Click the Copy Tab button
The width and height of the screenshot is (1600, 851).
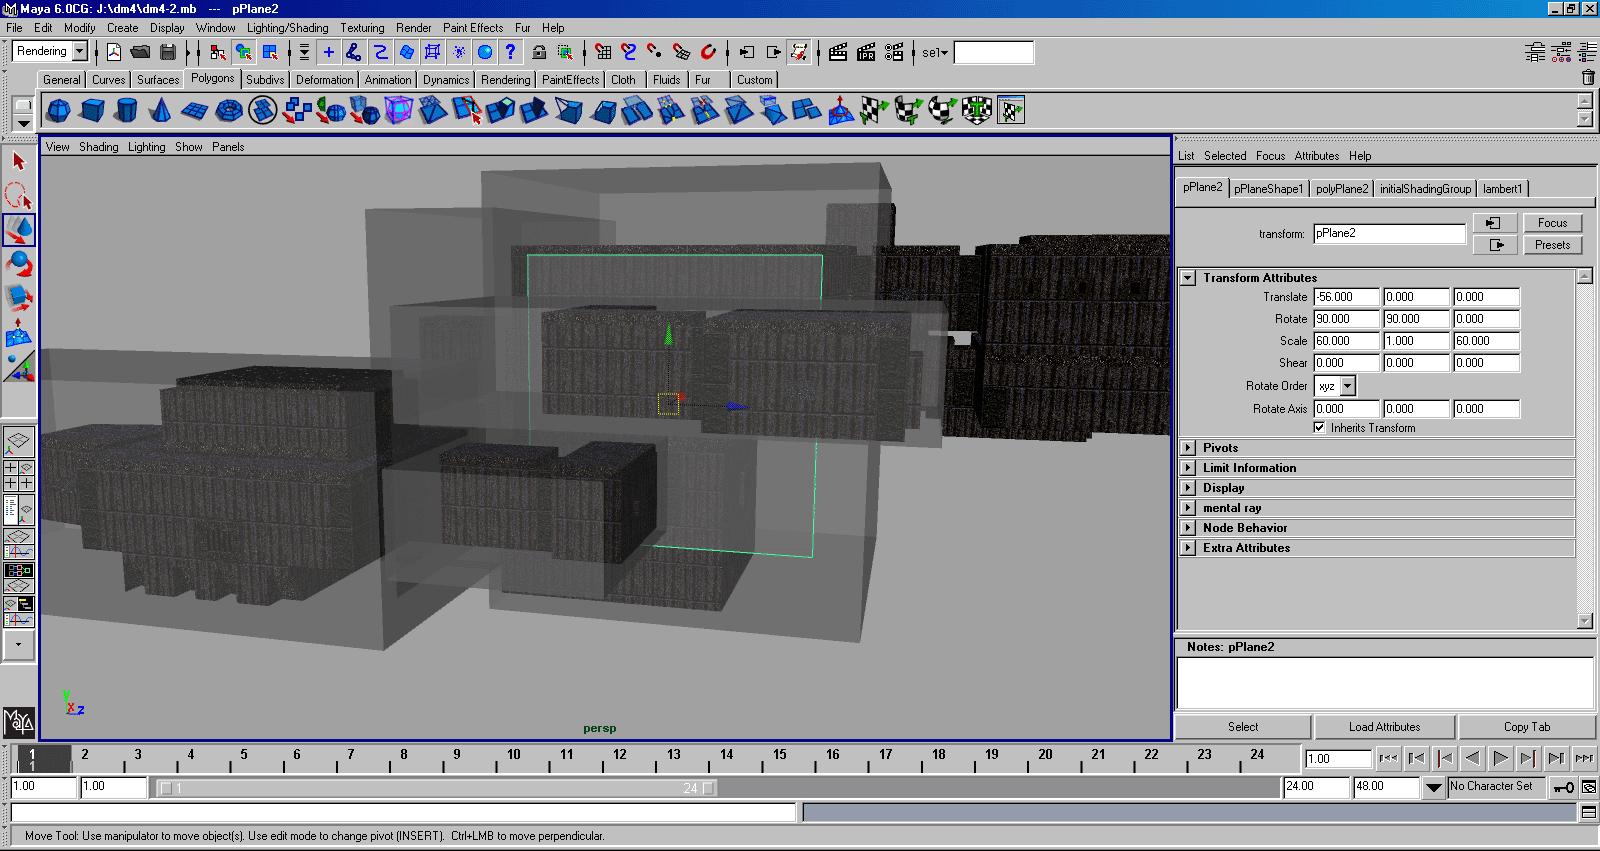pyautogui.click(x=1527, y=727)
